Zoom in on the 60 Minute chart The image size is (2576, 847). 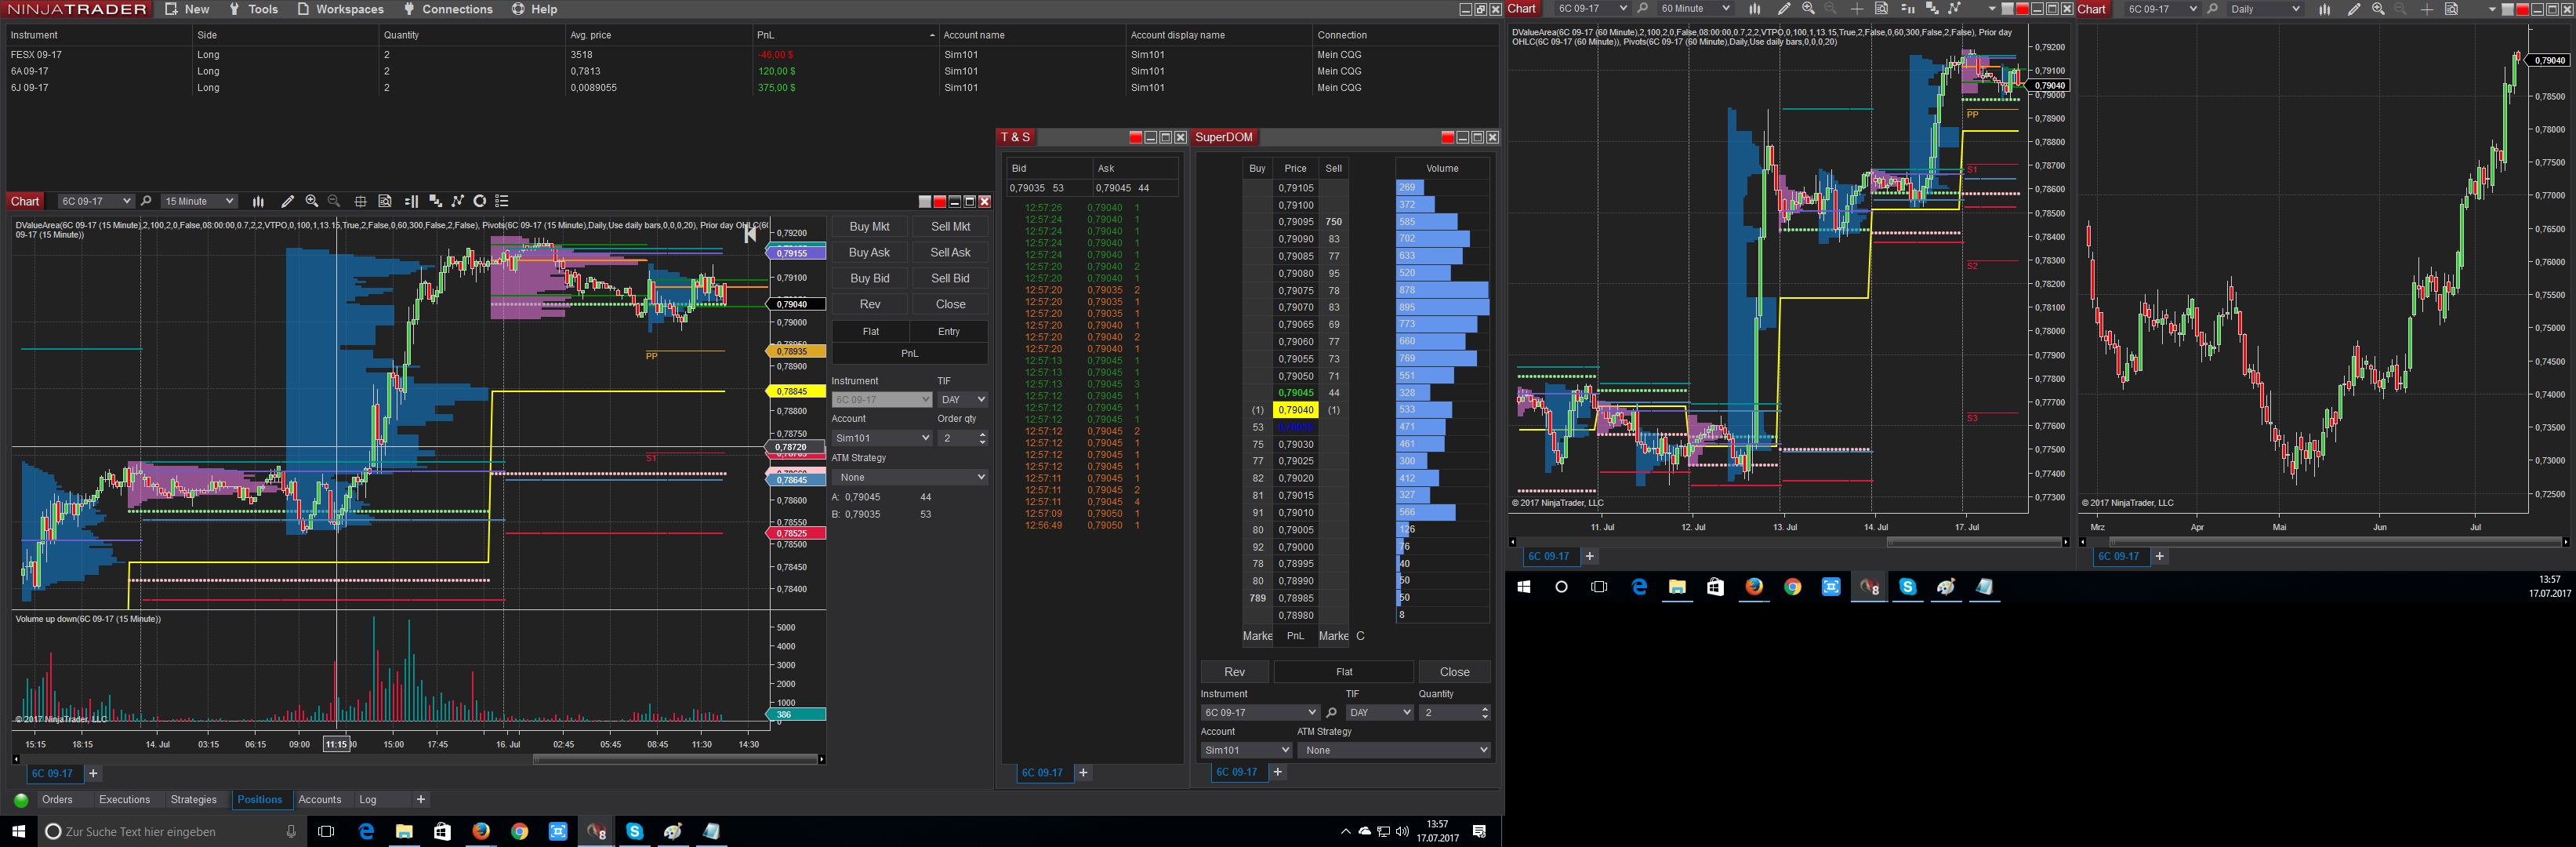point(1808,9)
